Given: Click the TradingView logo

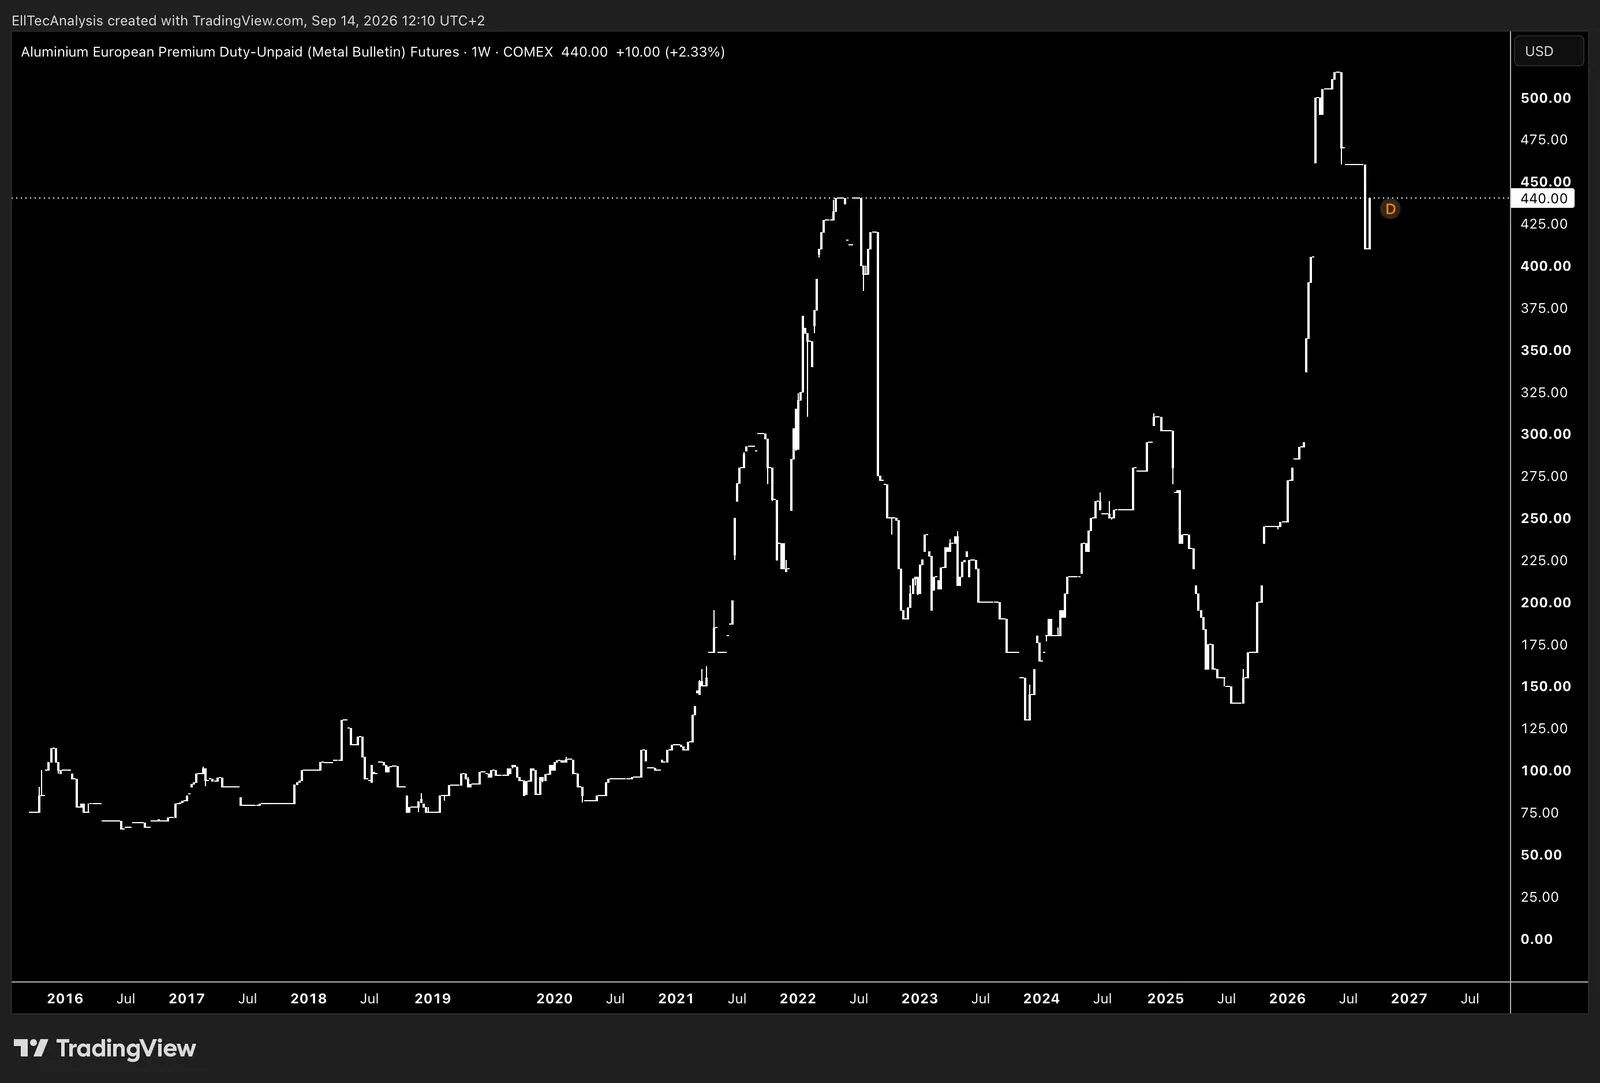Looking at the screenshot, I should [x=104, y=1048].
